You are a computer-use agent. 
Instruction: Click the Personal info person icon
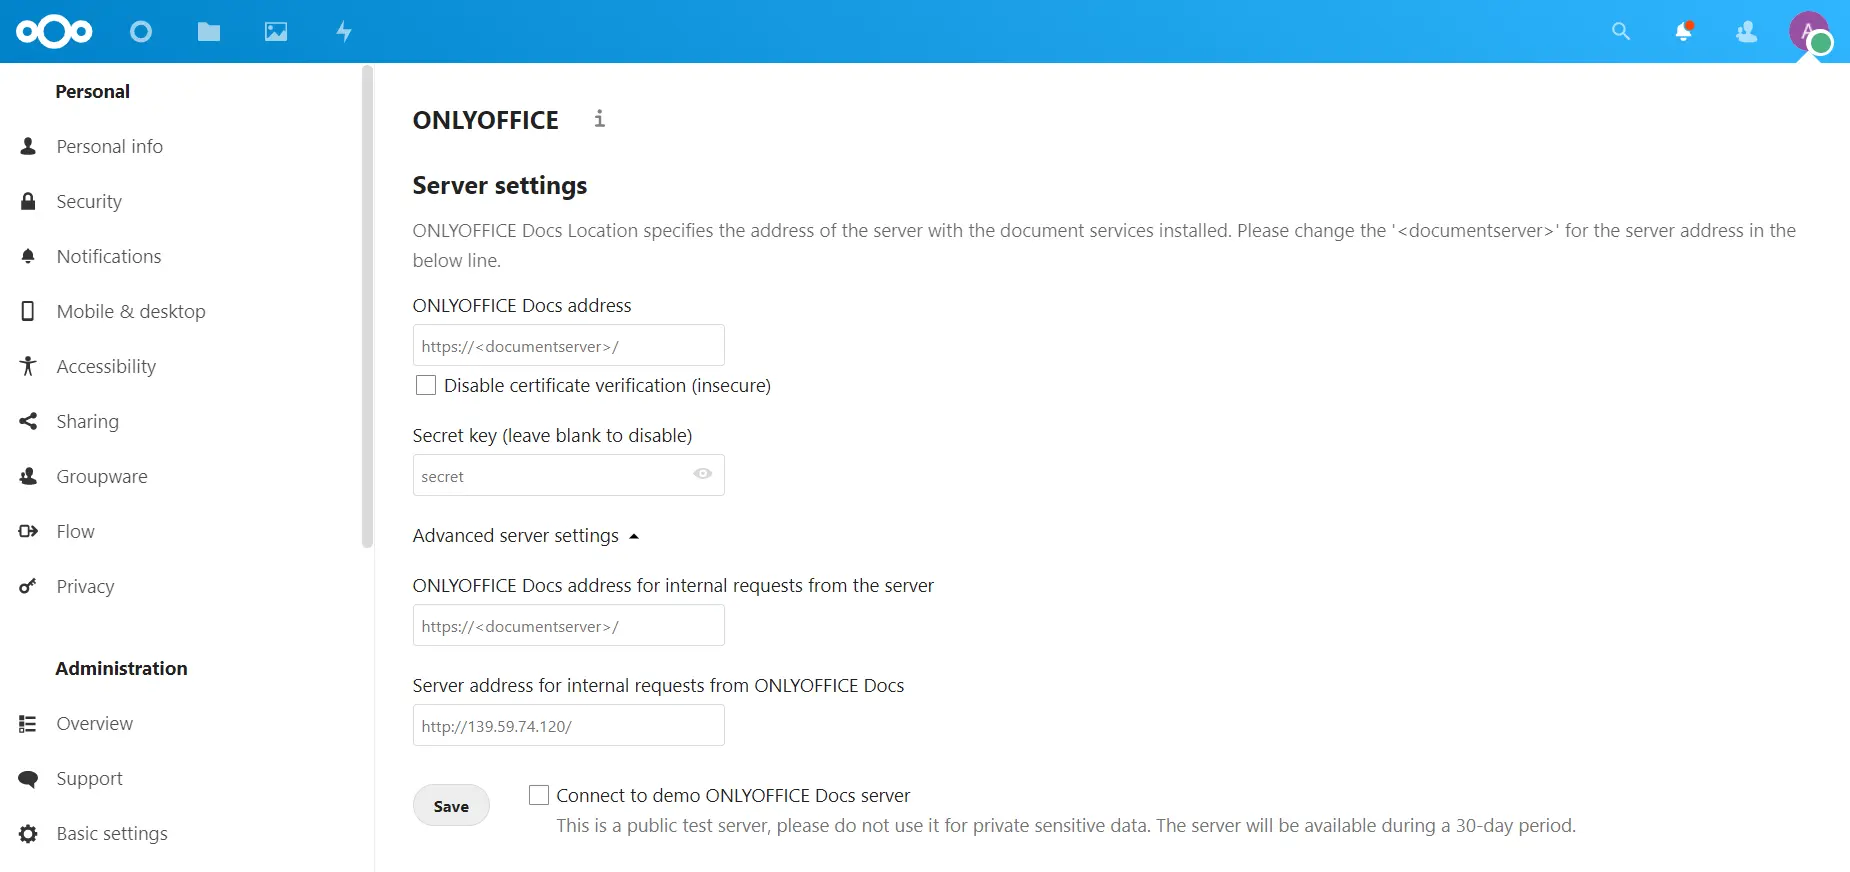[28, 146]
